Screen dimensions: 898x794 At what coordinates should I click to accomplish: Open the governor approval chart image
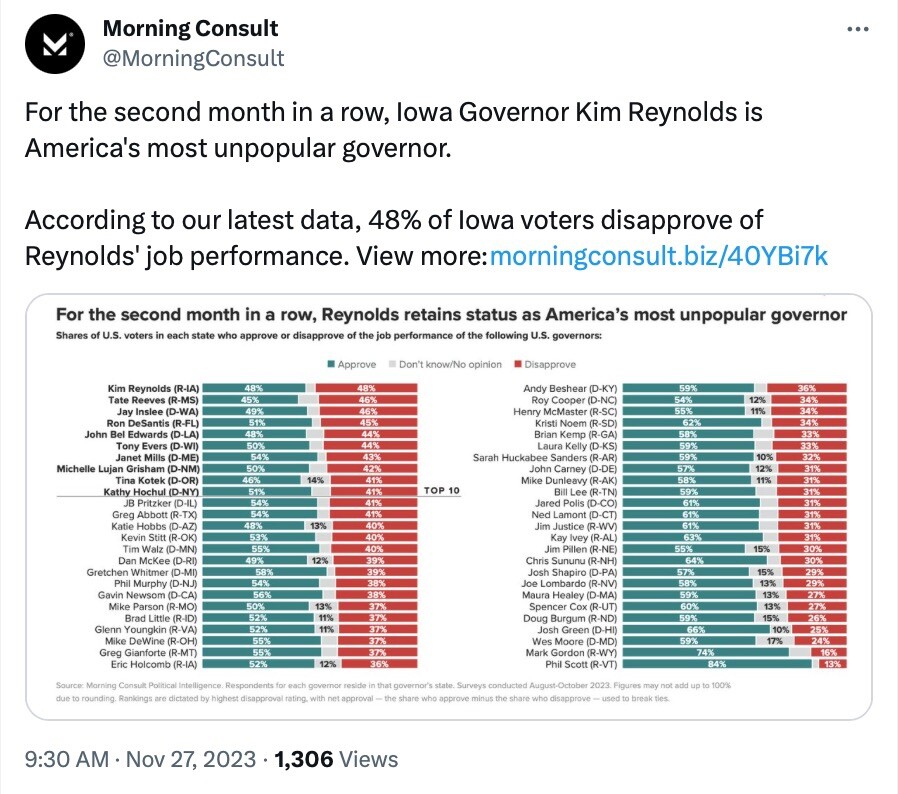coord(449,507)
